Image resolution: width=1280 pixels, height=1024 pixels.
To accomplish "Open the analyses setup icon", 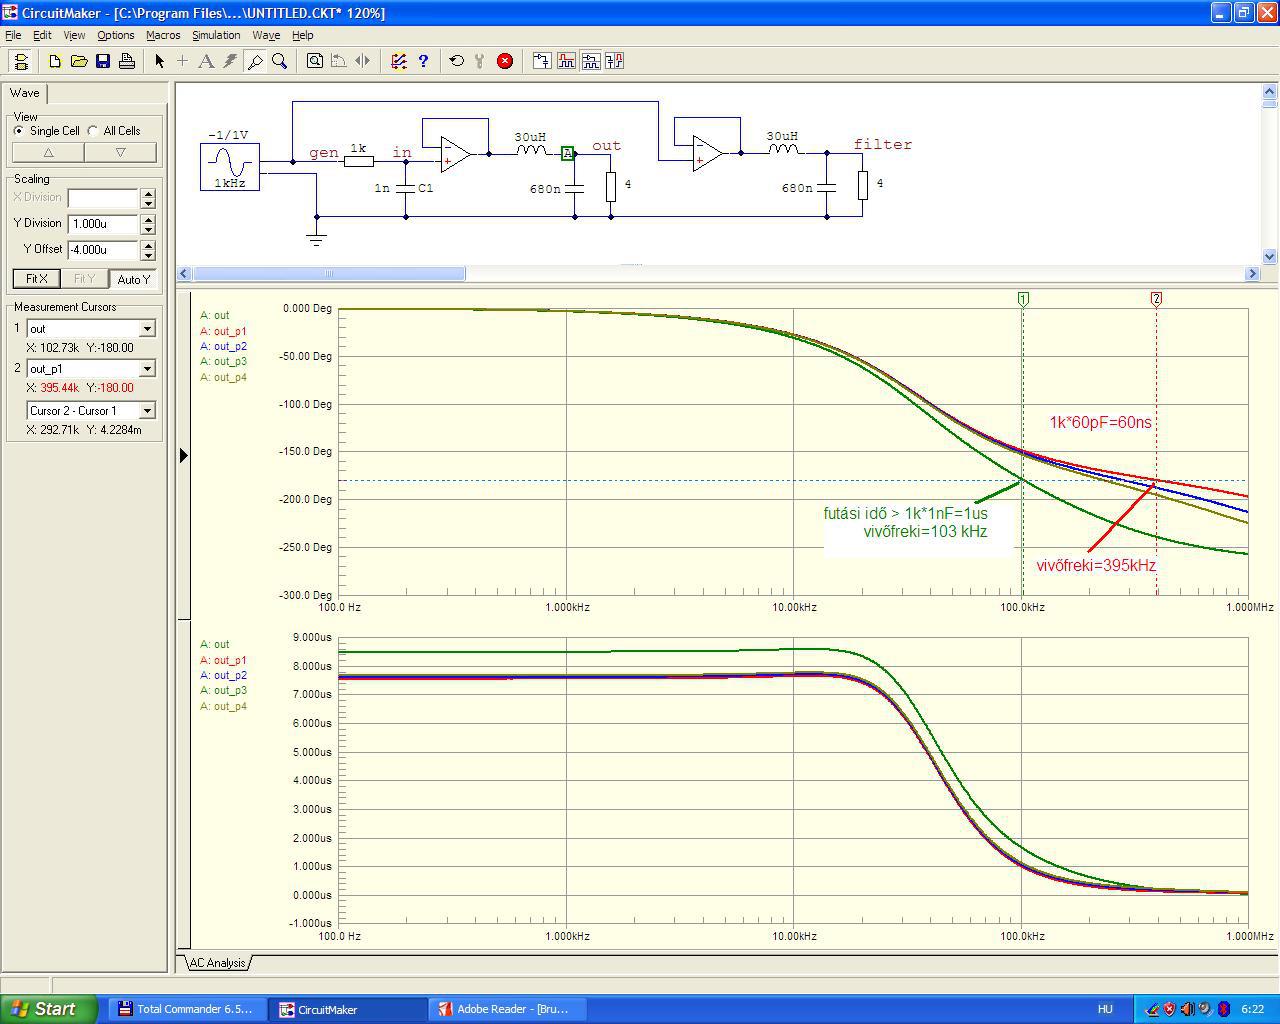I will coord(399,61).
